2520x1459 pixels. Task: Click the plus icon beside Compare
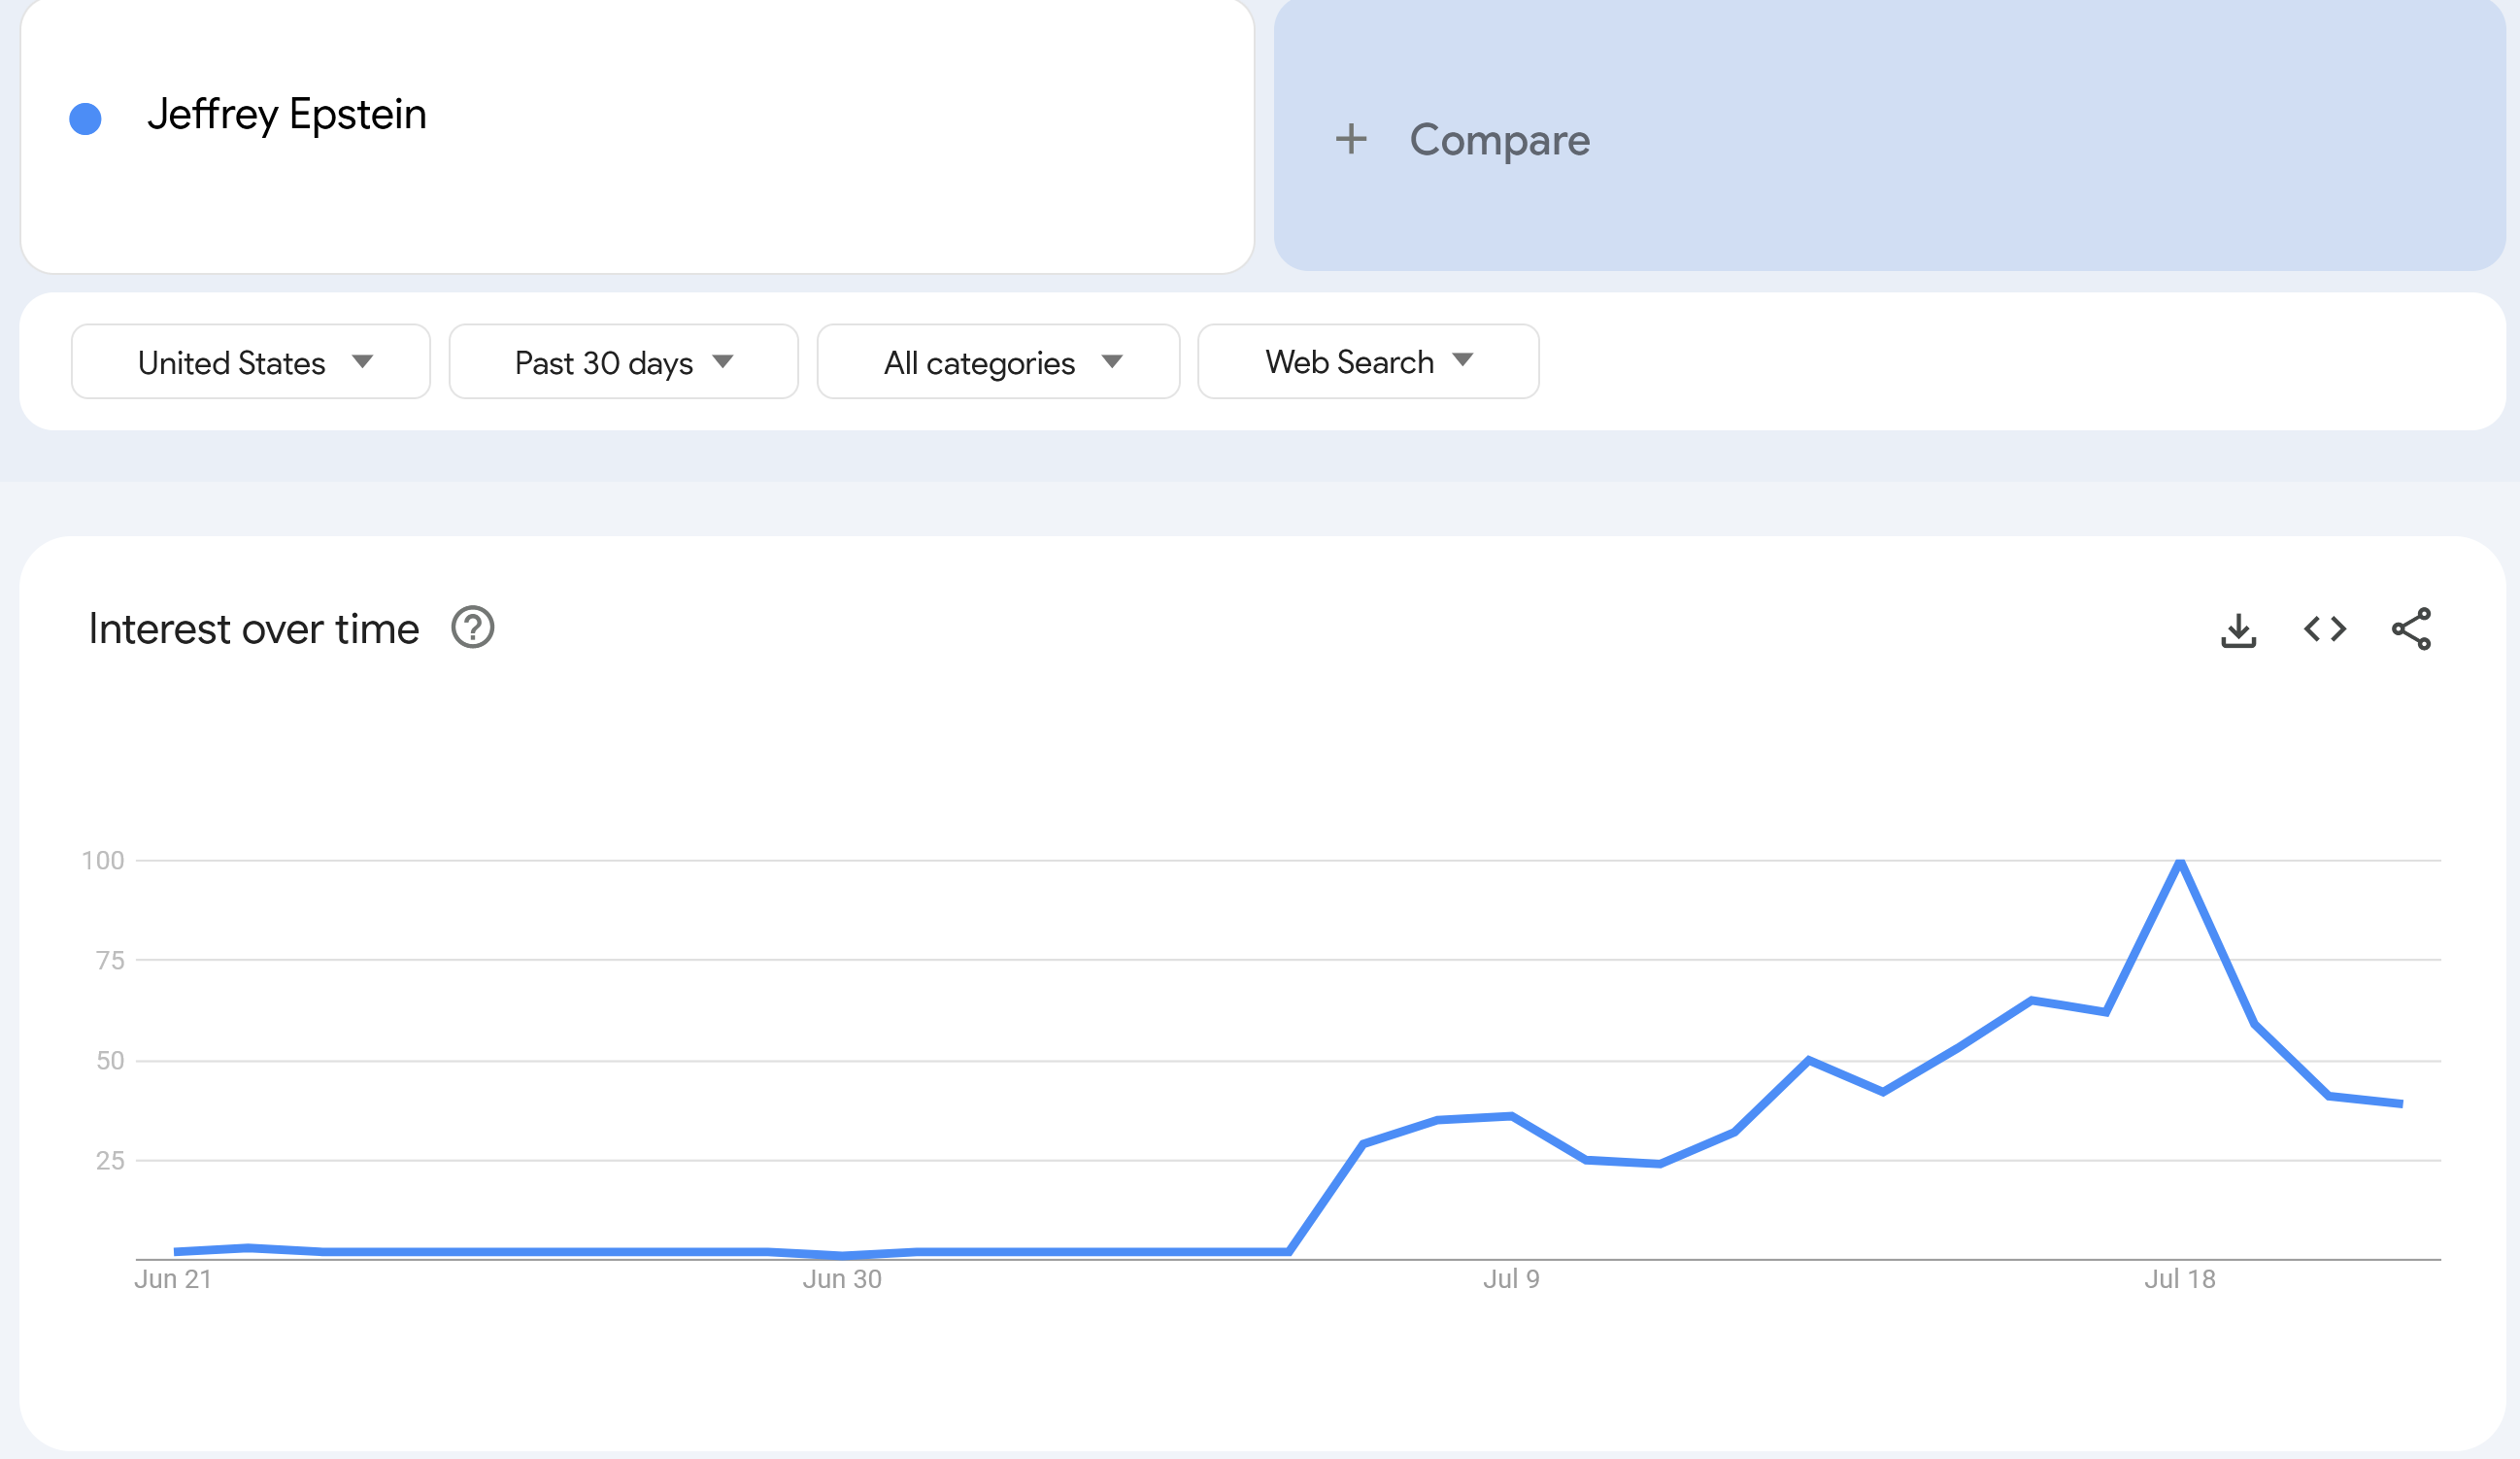click(1351, 139)
